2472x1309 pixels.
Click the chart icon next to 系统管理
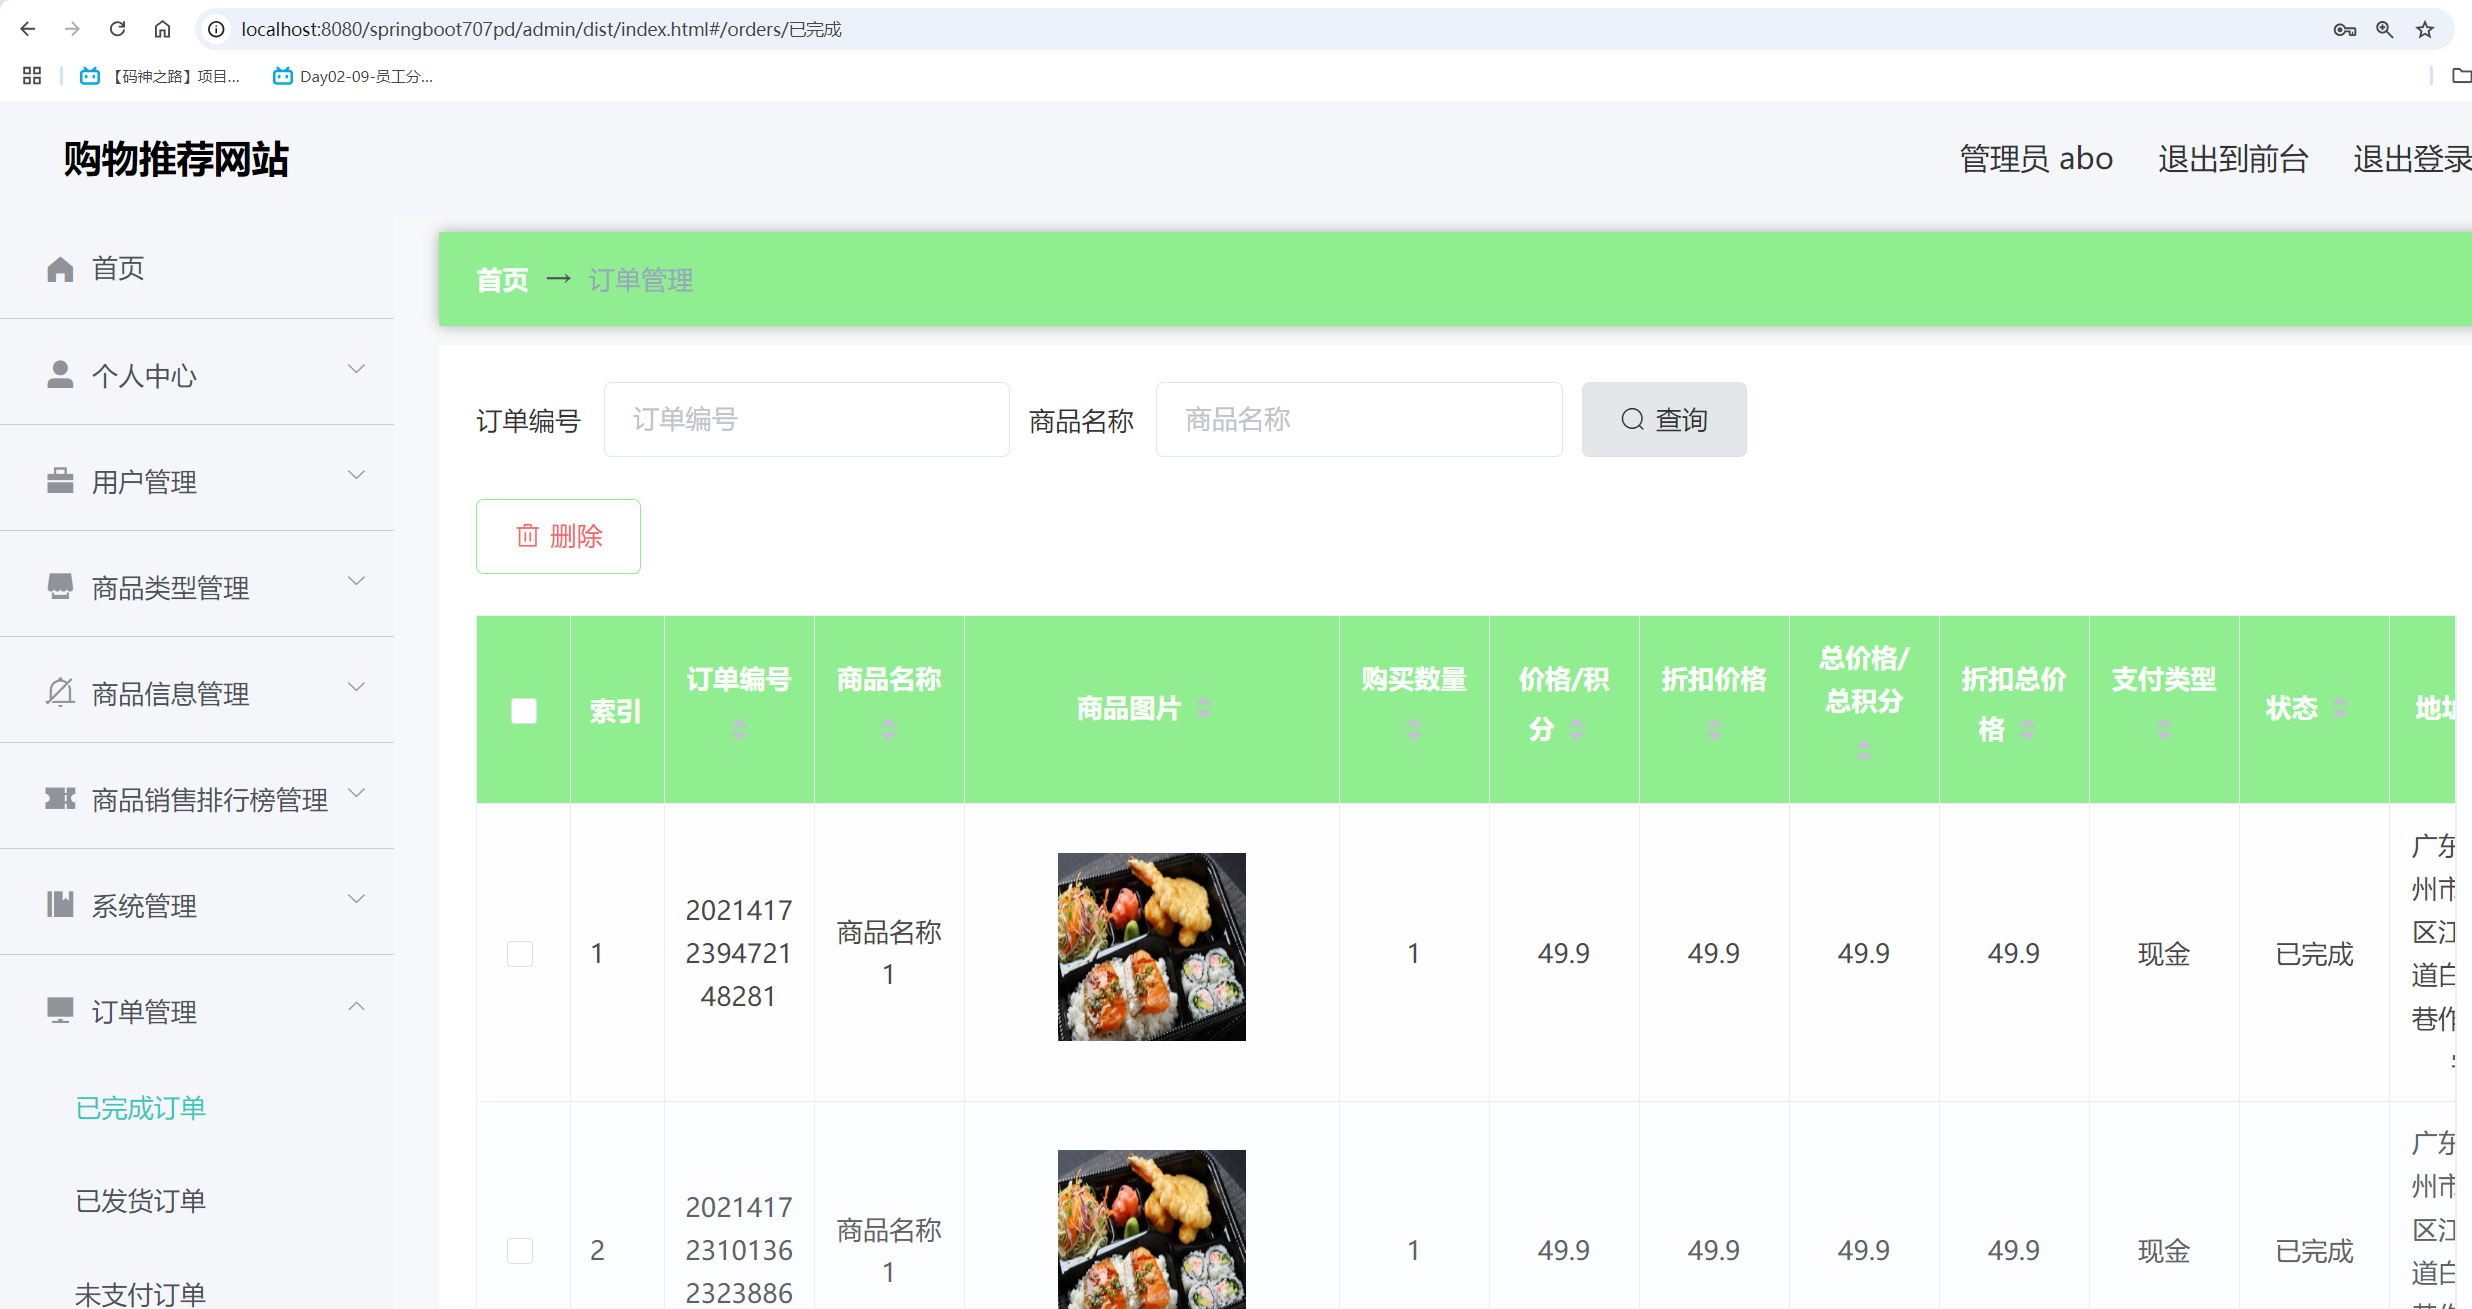point(59,905)
